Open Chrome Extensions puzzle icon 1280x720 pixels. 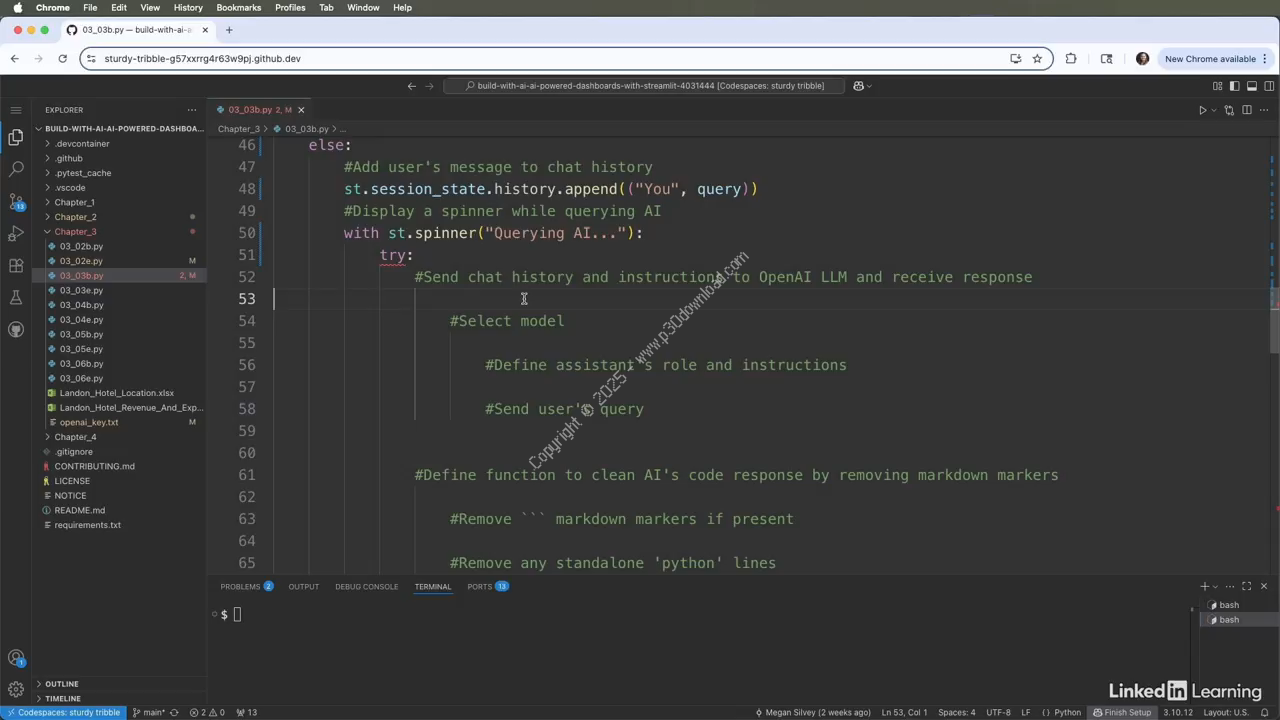coord(1071,59)
